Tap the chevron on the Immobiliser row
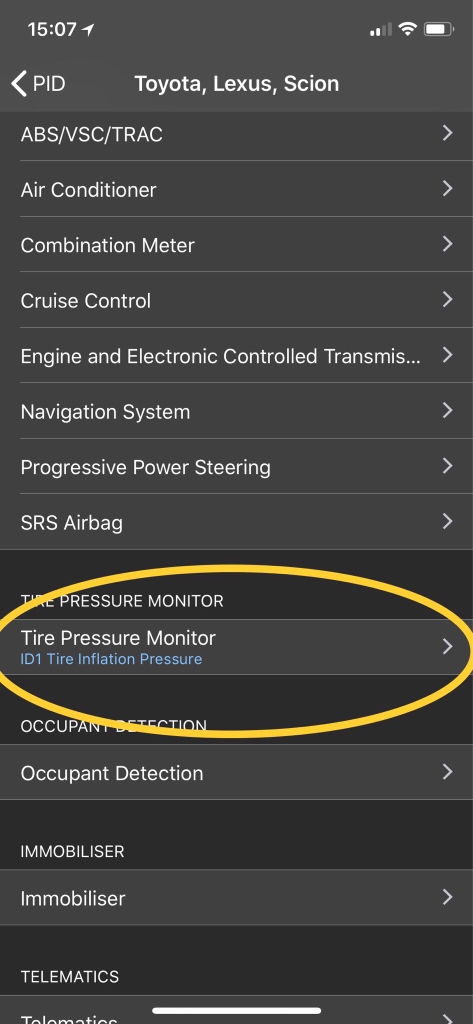The width and height of the screenshot is (473, 1024). coord(448,897)
